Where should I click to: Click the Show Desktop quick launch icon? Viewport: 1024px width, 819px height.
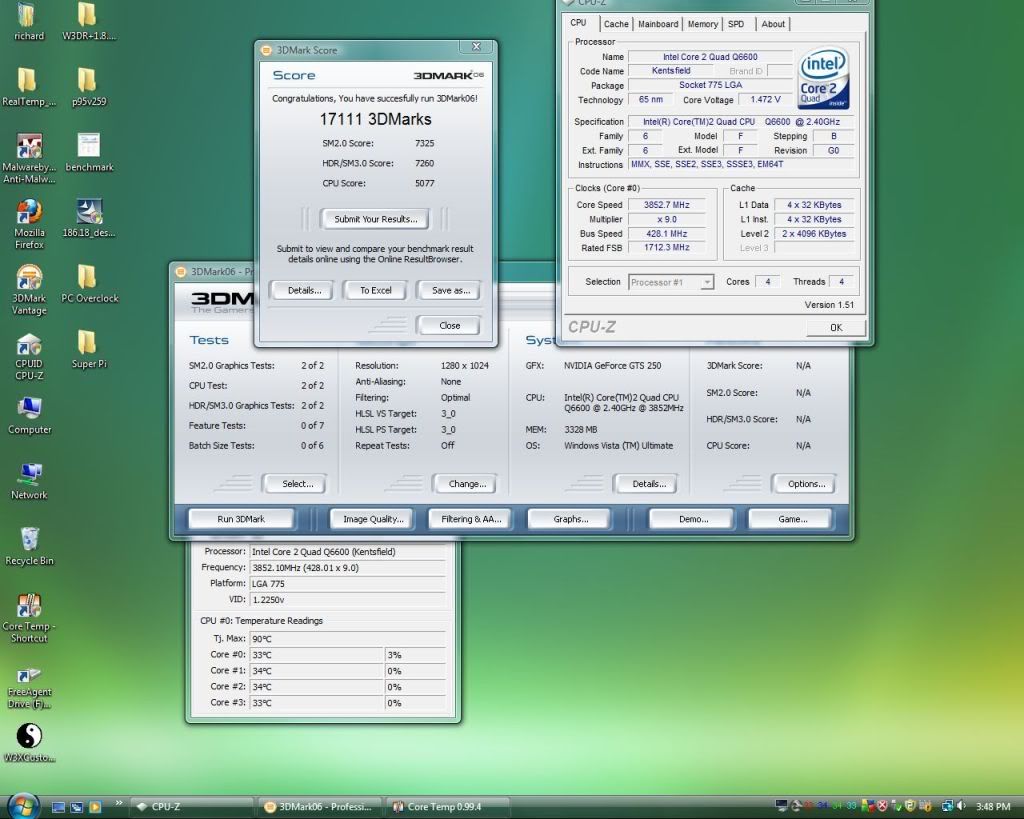[x=58, y=807]
